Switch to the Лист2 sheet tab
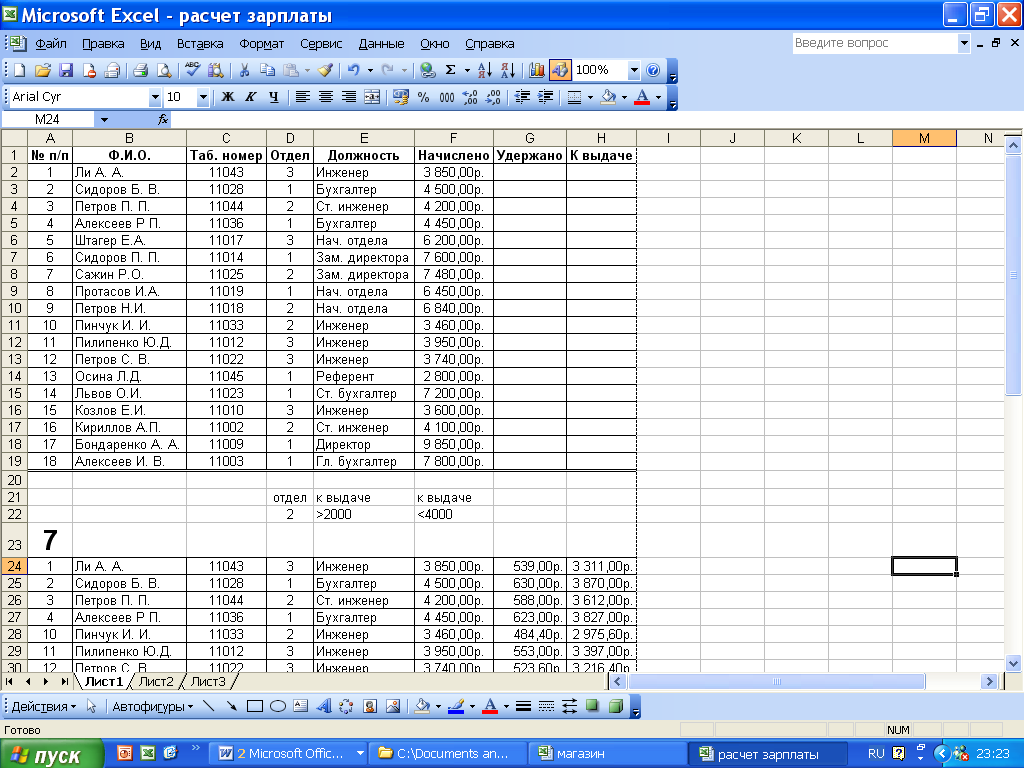This screenshot has height=768, width=1024. tap(156, 682)
